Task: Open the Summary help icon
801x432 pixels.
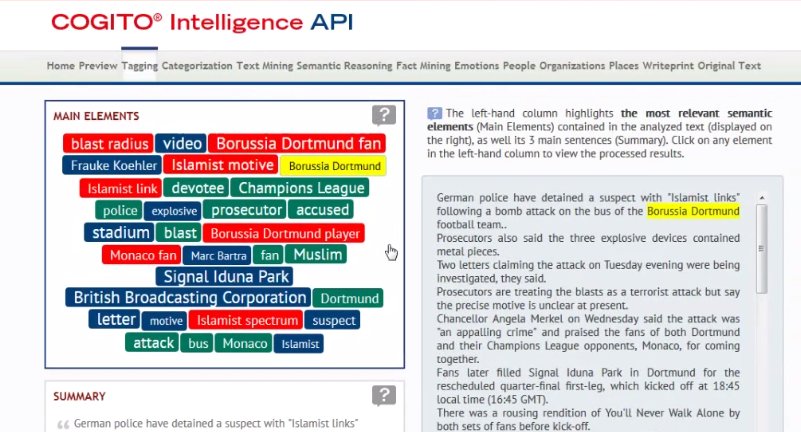Action: 384,395
